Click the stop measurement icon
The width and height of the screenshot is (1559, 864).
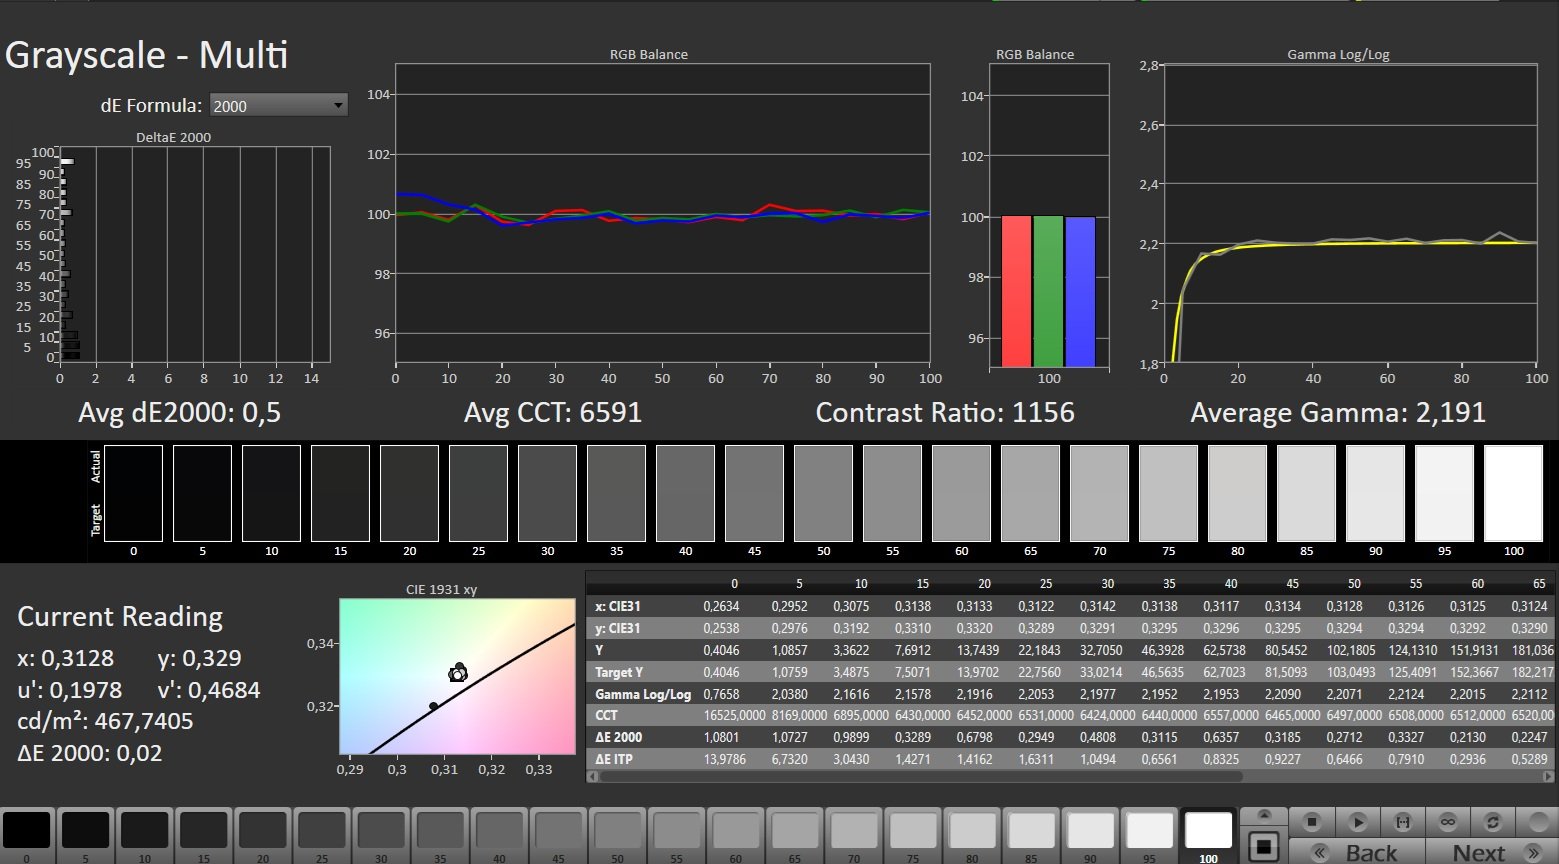1312,822
